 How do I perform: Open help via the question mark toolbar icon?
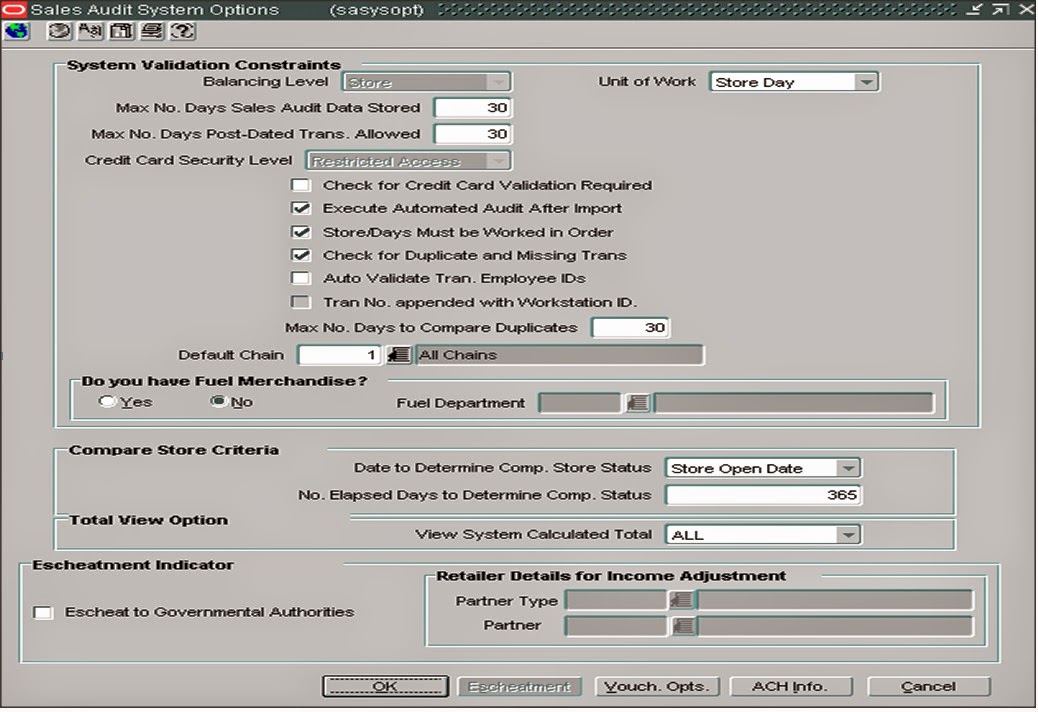tap(182, 31)
